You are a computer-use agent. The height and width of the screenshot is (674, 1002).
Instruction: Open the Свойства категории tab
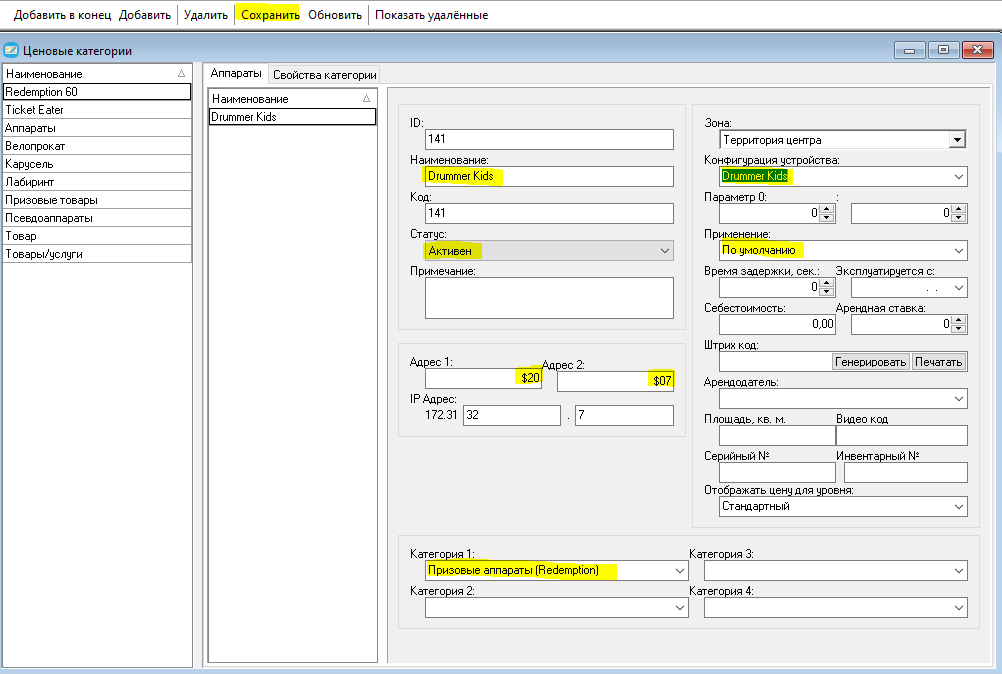[325, 75]
